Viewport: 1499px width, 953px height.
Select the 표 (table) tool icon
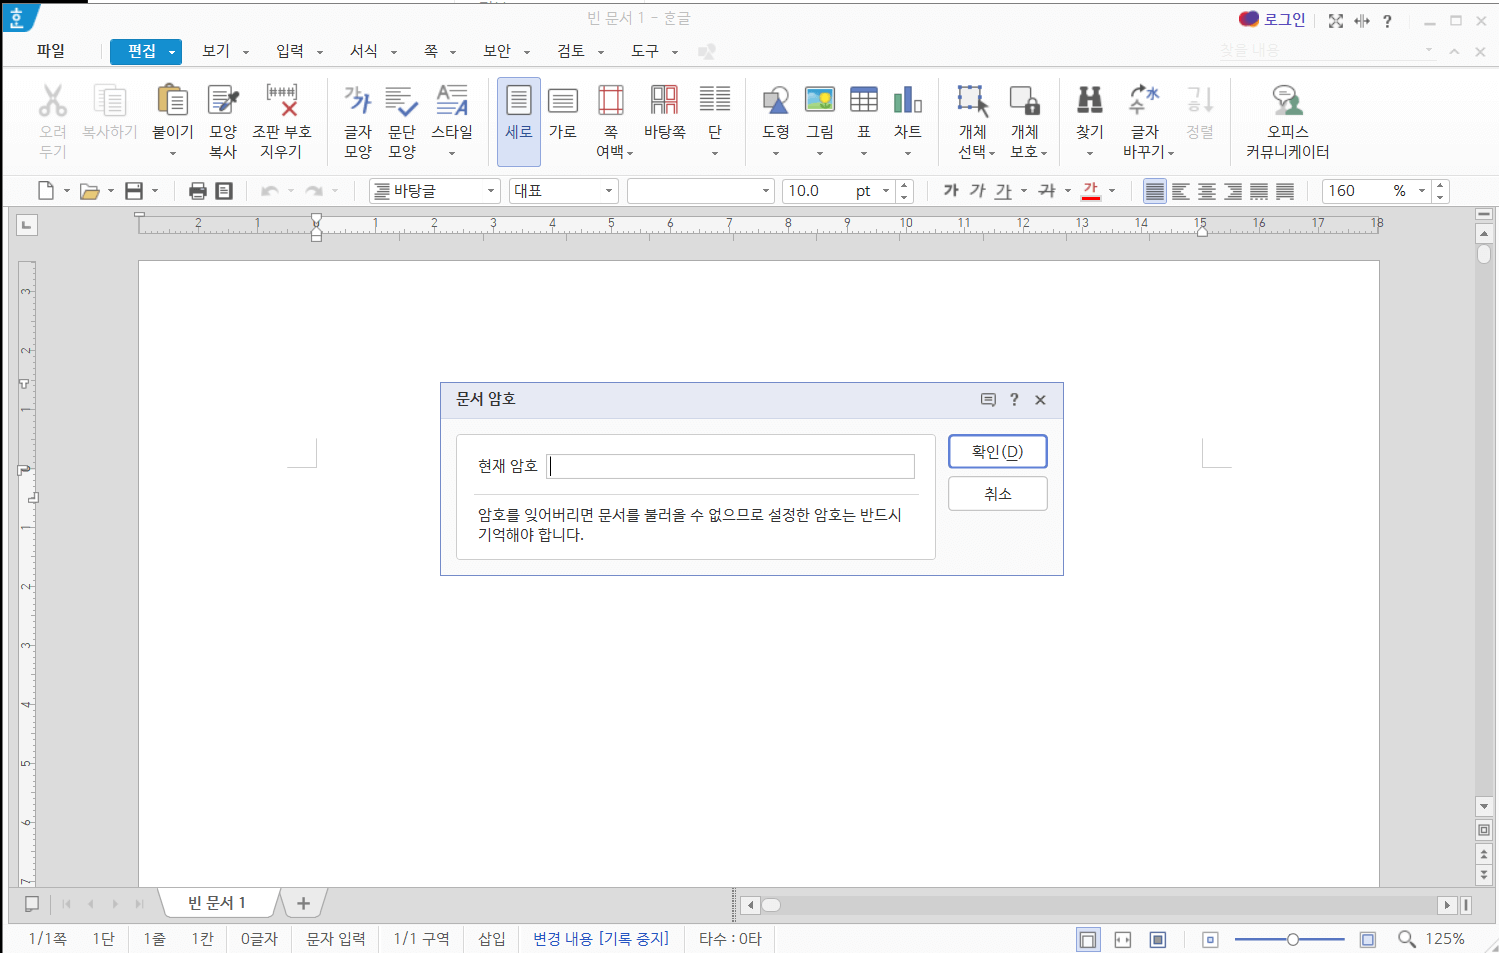[x=863, y=100]
